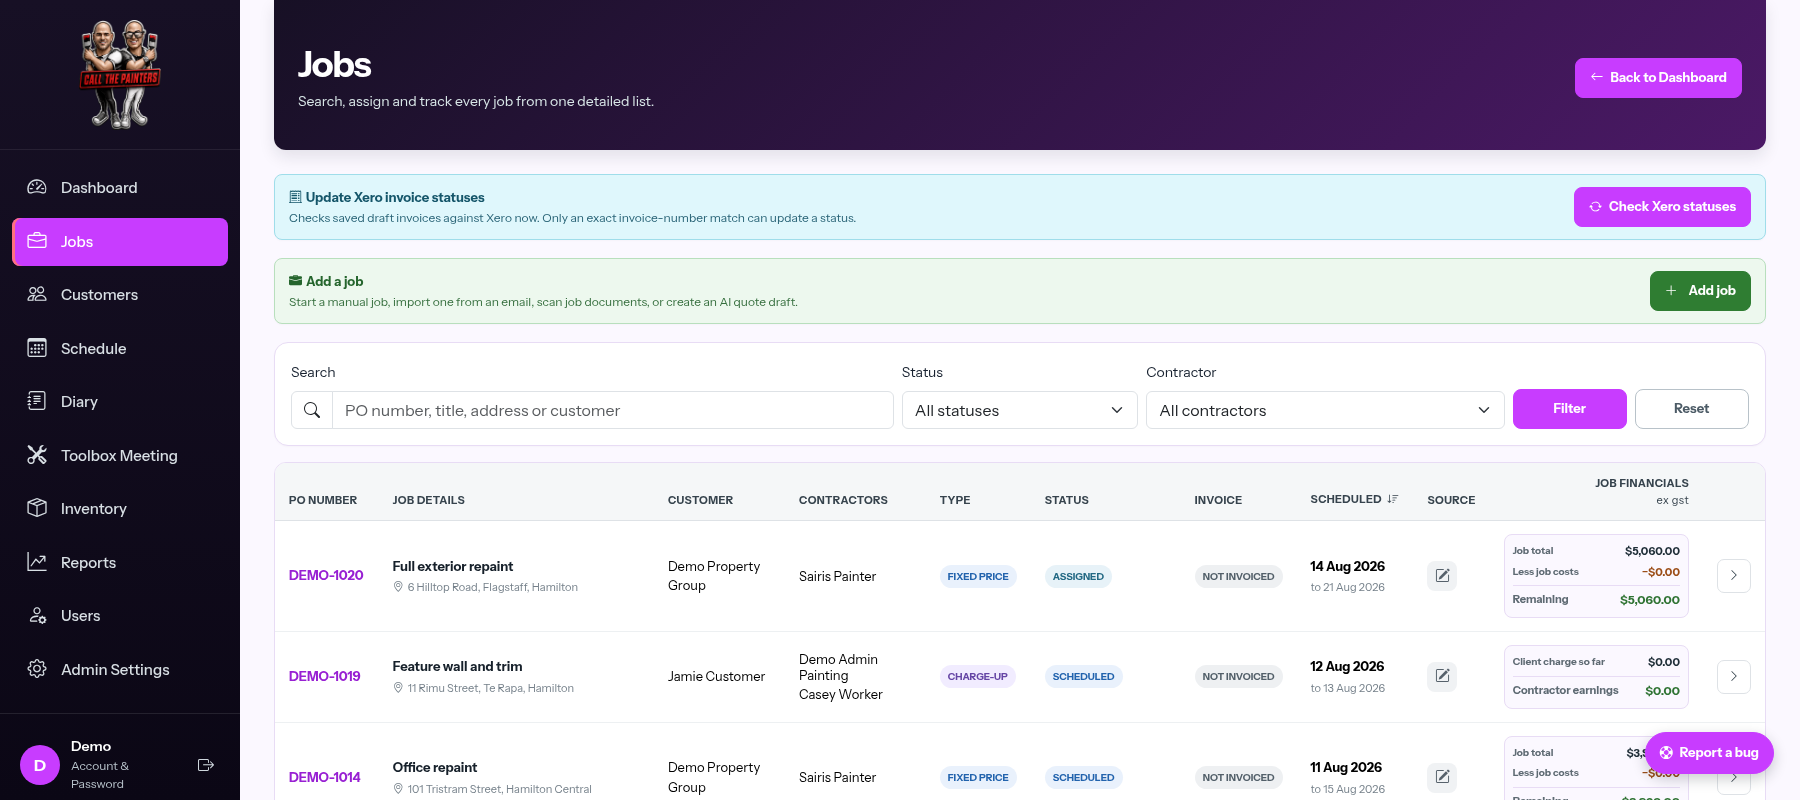Click the source edit icon for DEMO-1020
Image resolution: width=1800 pixels, height=800 pixels.
point(1442,576)
